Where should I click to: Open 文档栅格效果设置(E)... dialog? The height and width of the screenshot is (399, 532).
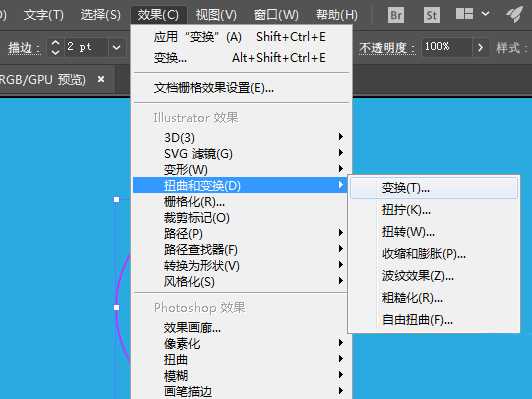click(x=242, y=88)
